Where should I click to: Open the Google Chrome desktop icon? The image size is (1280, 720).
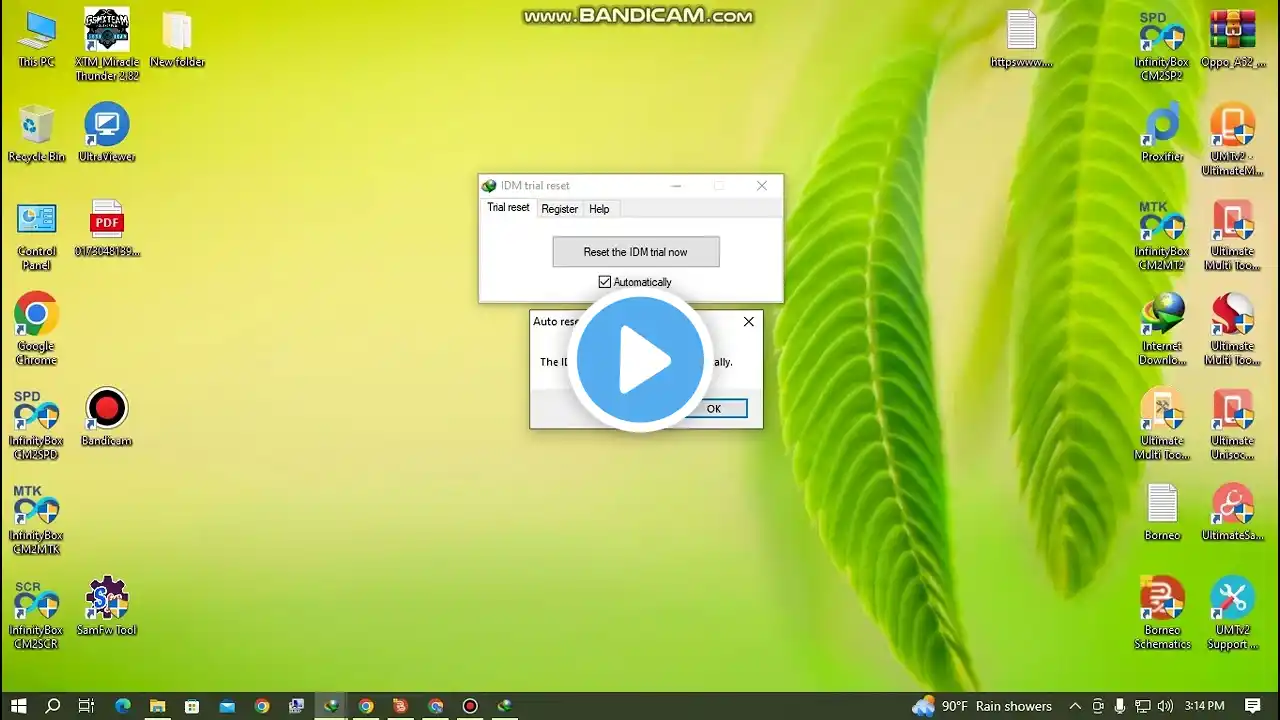coord(36,316)
